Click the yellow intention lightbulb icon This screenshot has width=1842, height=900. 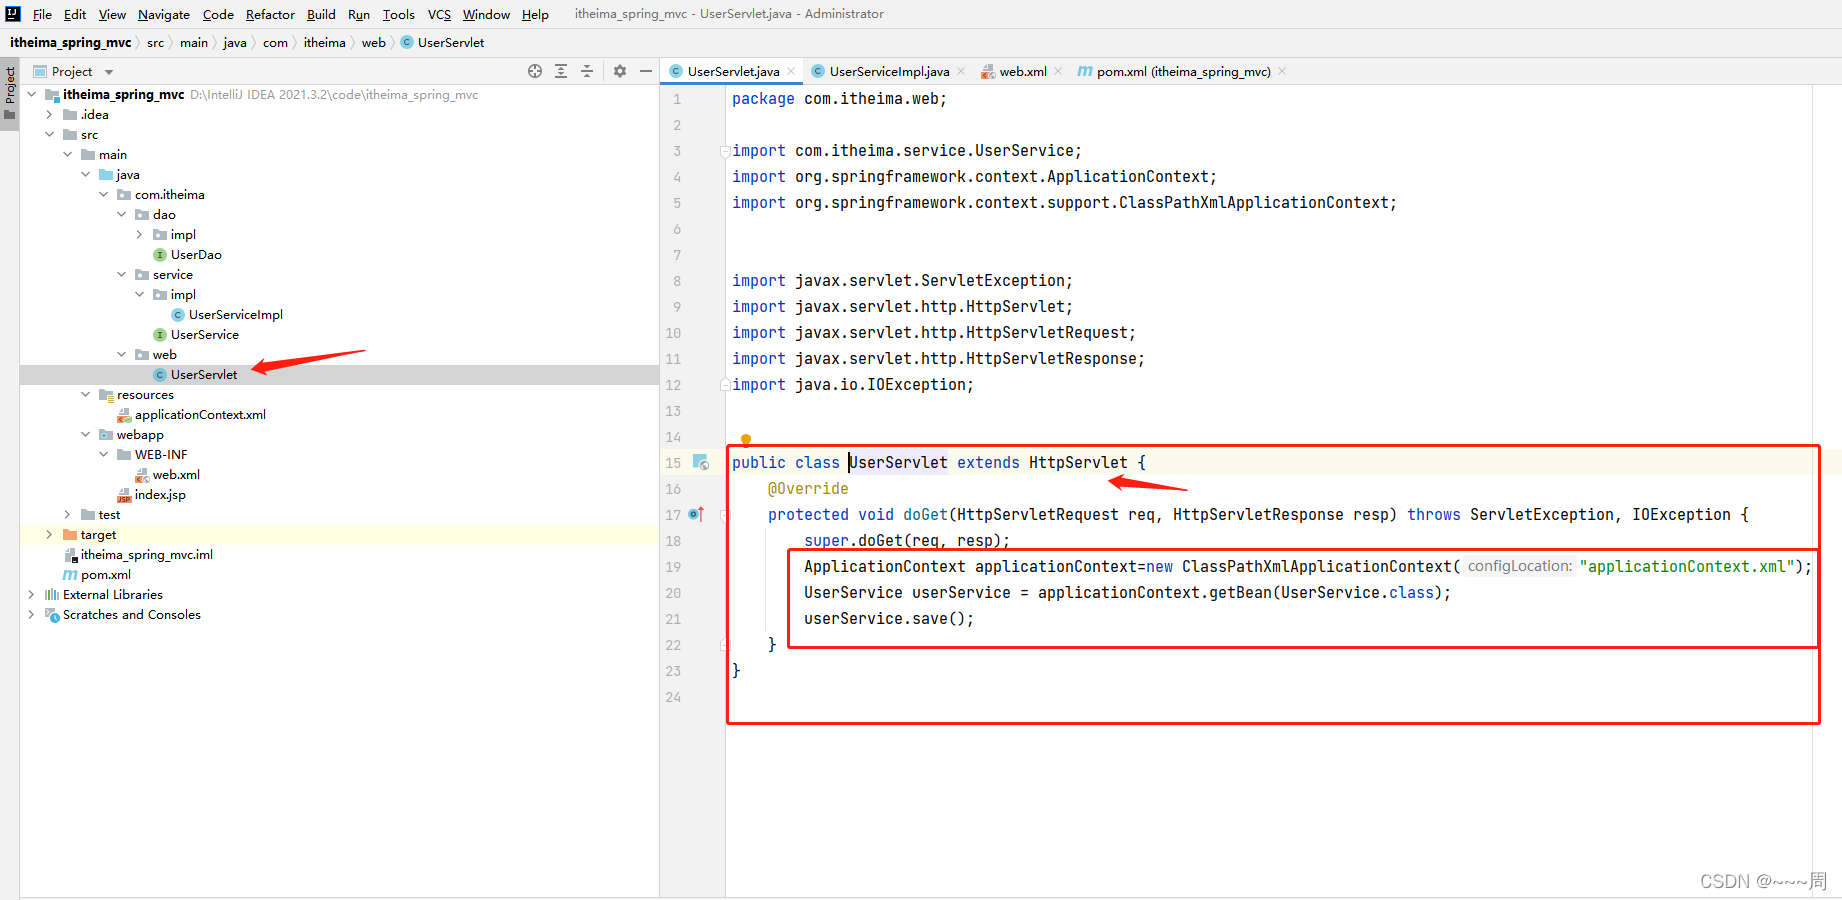[746, 439]
